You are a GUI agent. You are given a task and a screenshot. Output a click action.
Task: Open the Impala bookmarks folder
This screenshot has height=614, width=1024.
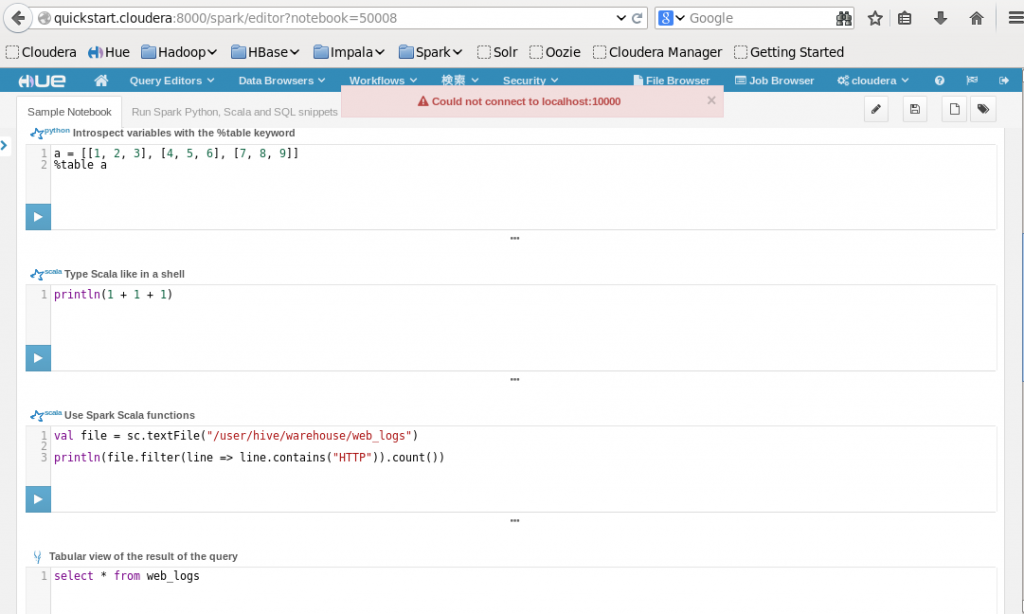[349, 52]
